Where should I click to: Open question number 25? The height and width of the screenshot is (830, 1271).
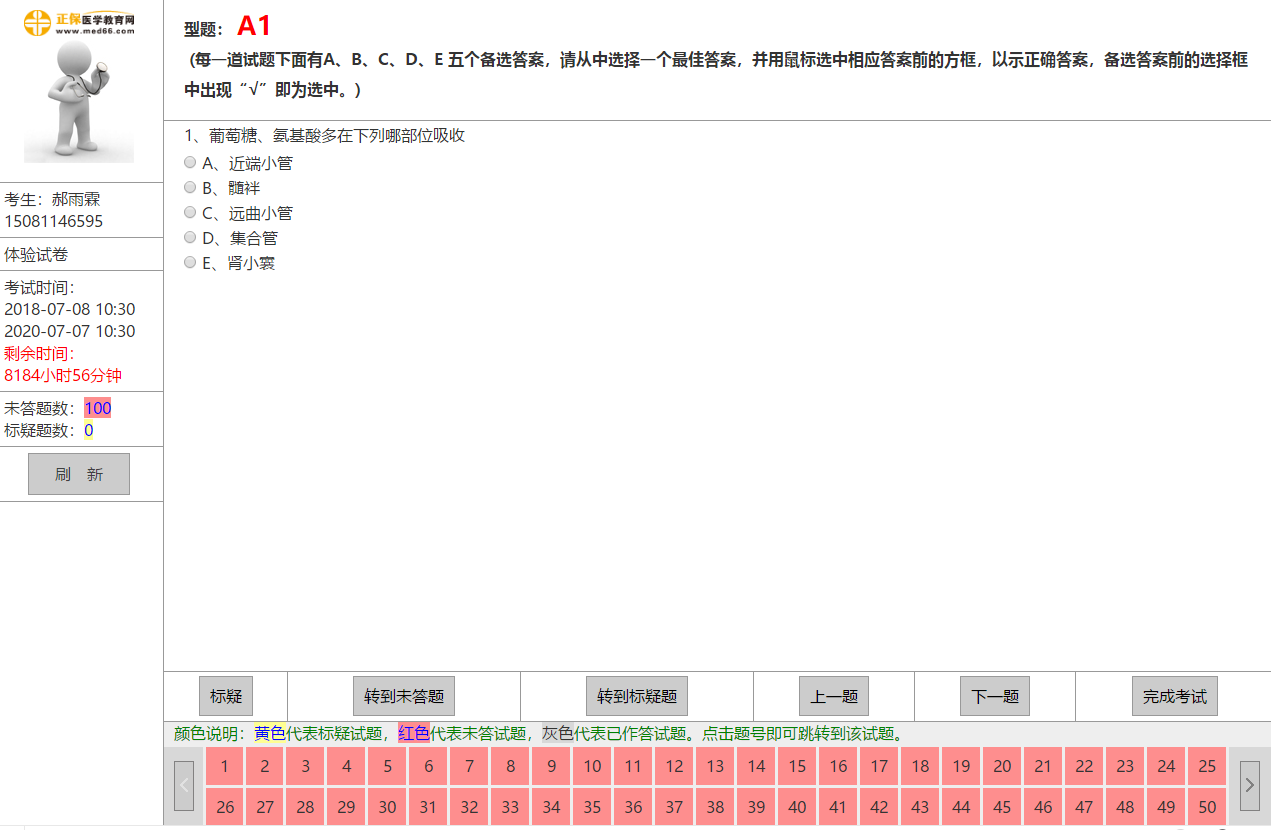[x=1206, y=767]
